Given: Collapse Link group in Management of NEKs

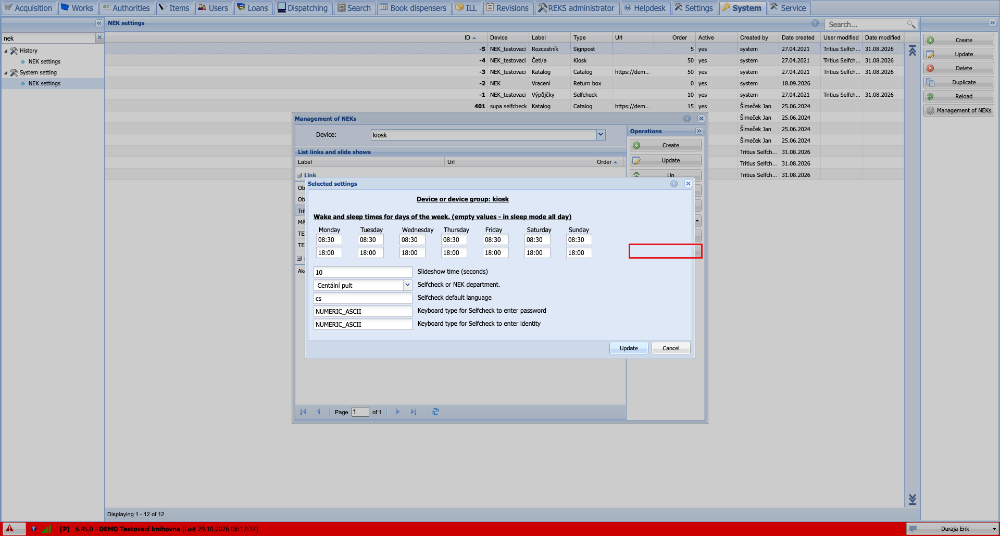Looking at the screenshot, I should coord(300,175).
